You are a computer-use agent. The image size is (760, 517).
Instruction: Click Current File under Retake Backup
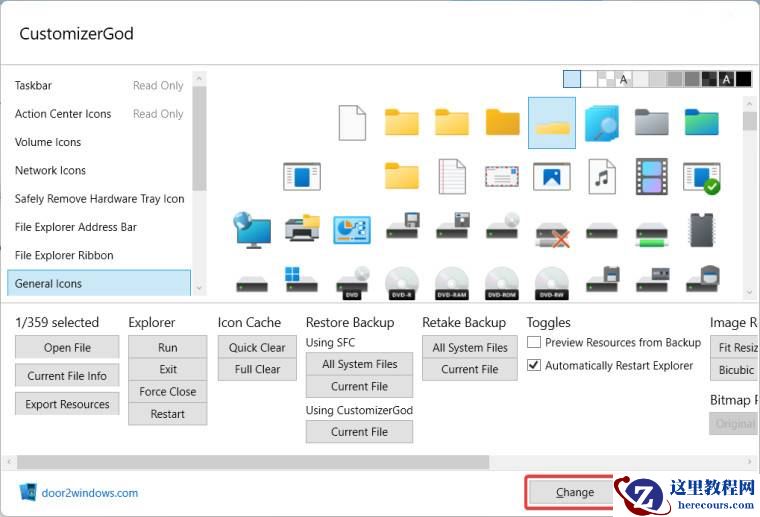pos(470,369)
